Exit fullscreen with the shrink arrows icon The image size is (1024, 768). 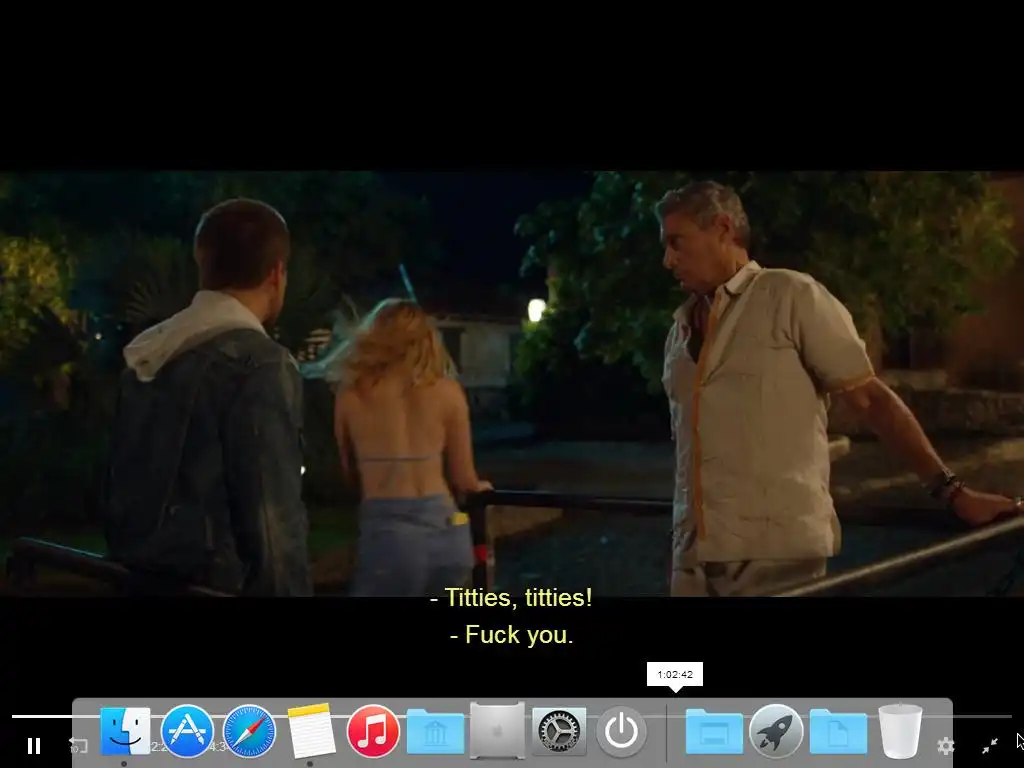pos(990,744)
